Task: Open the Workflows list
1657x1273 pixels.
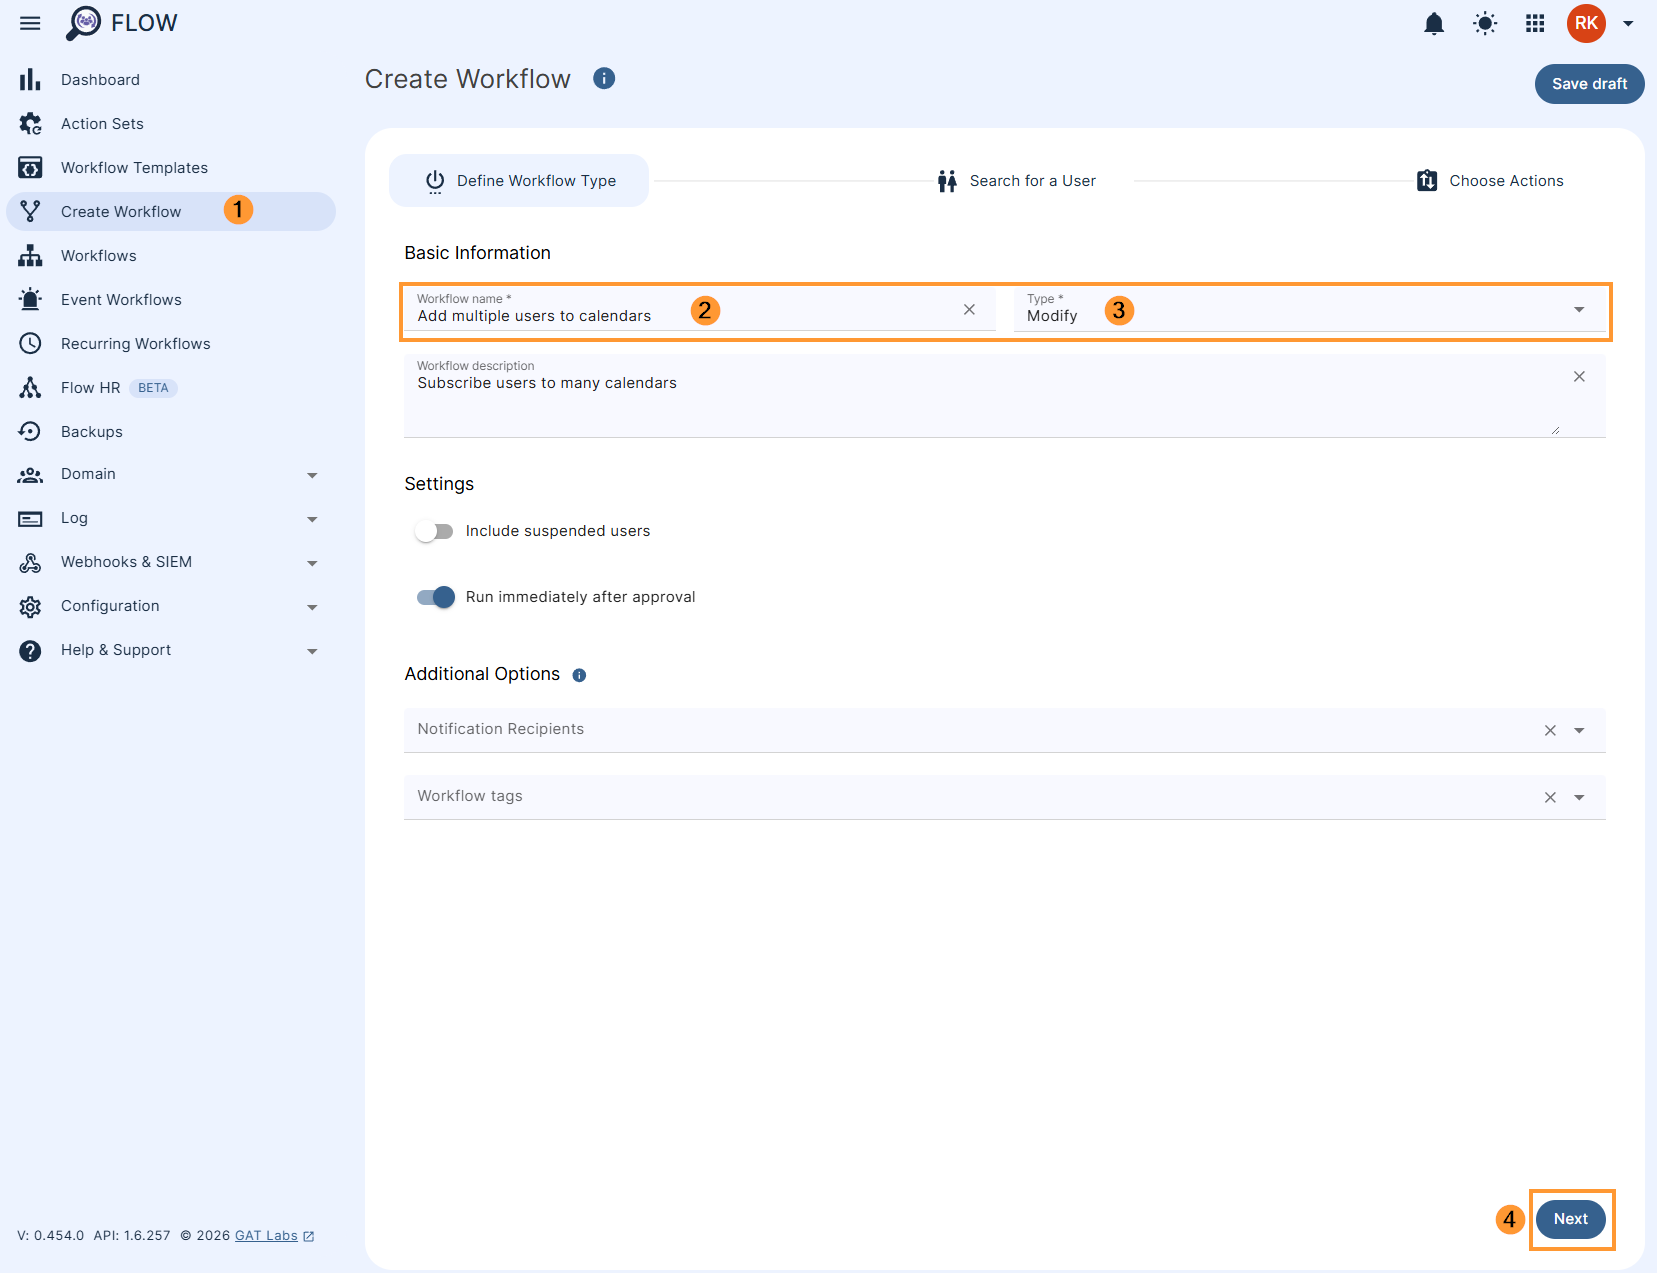Action: (x=98, y=256)
